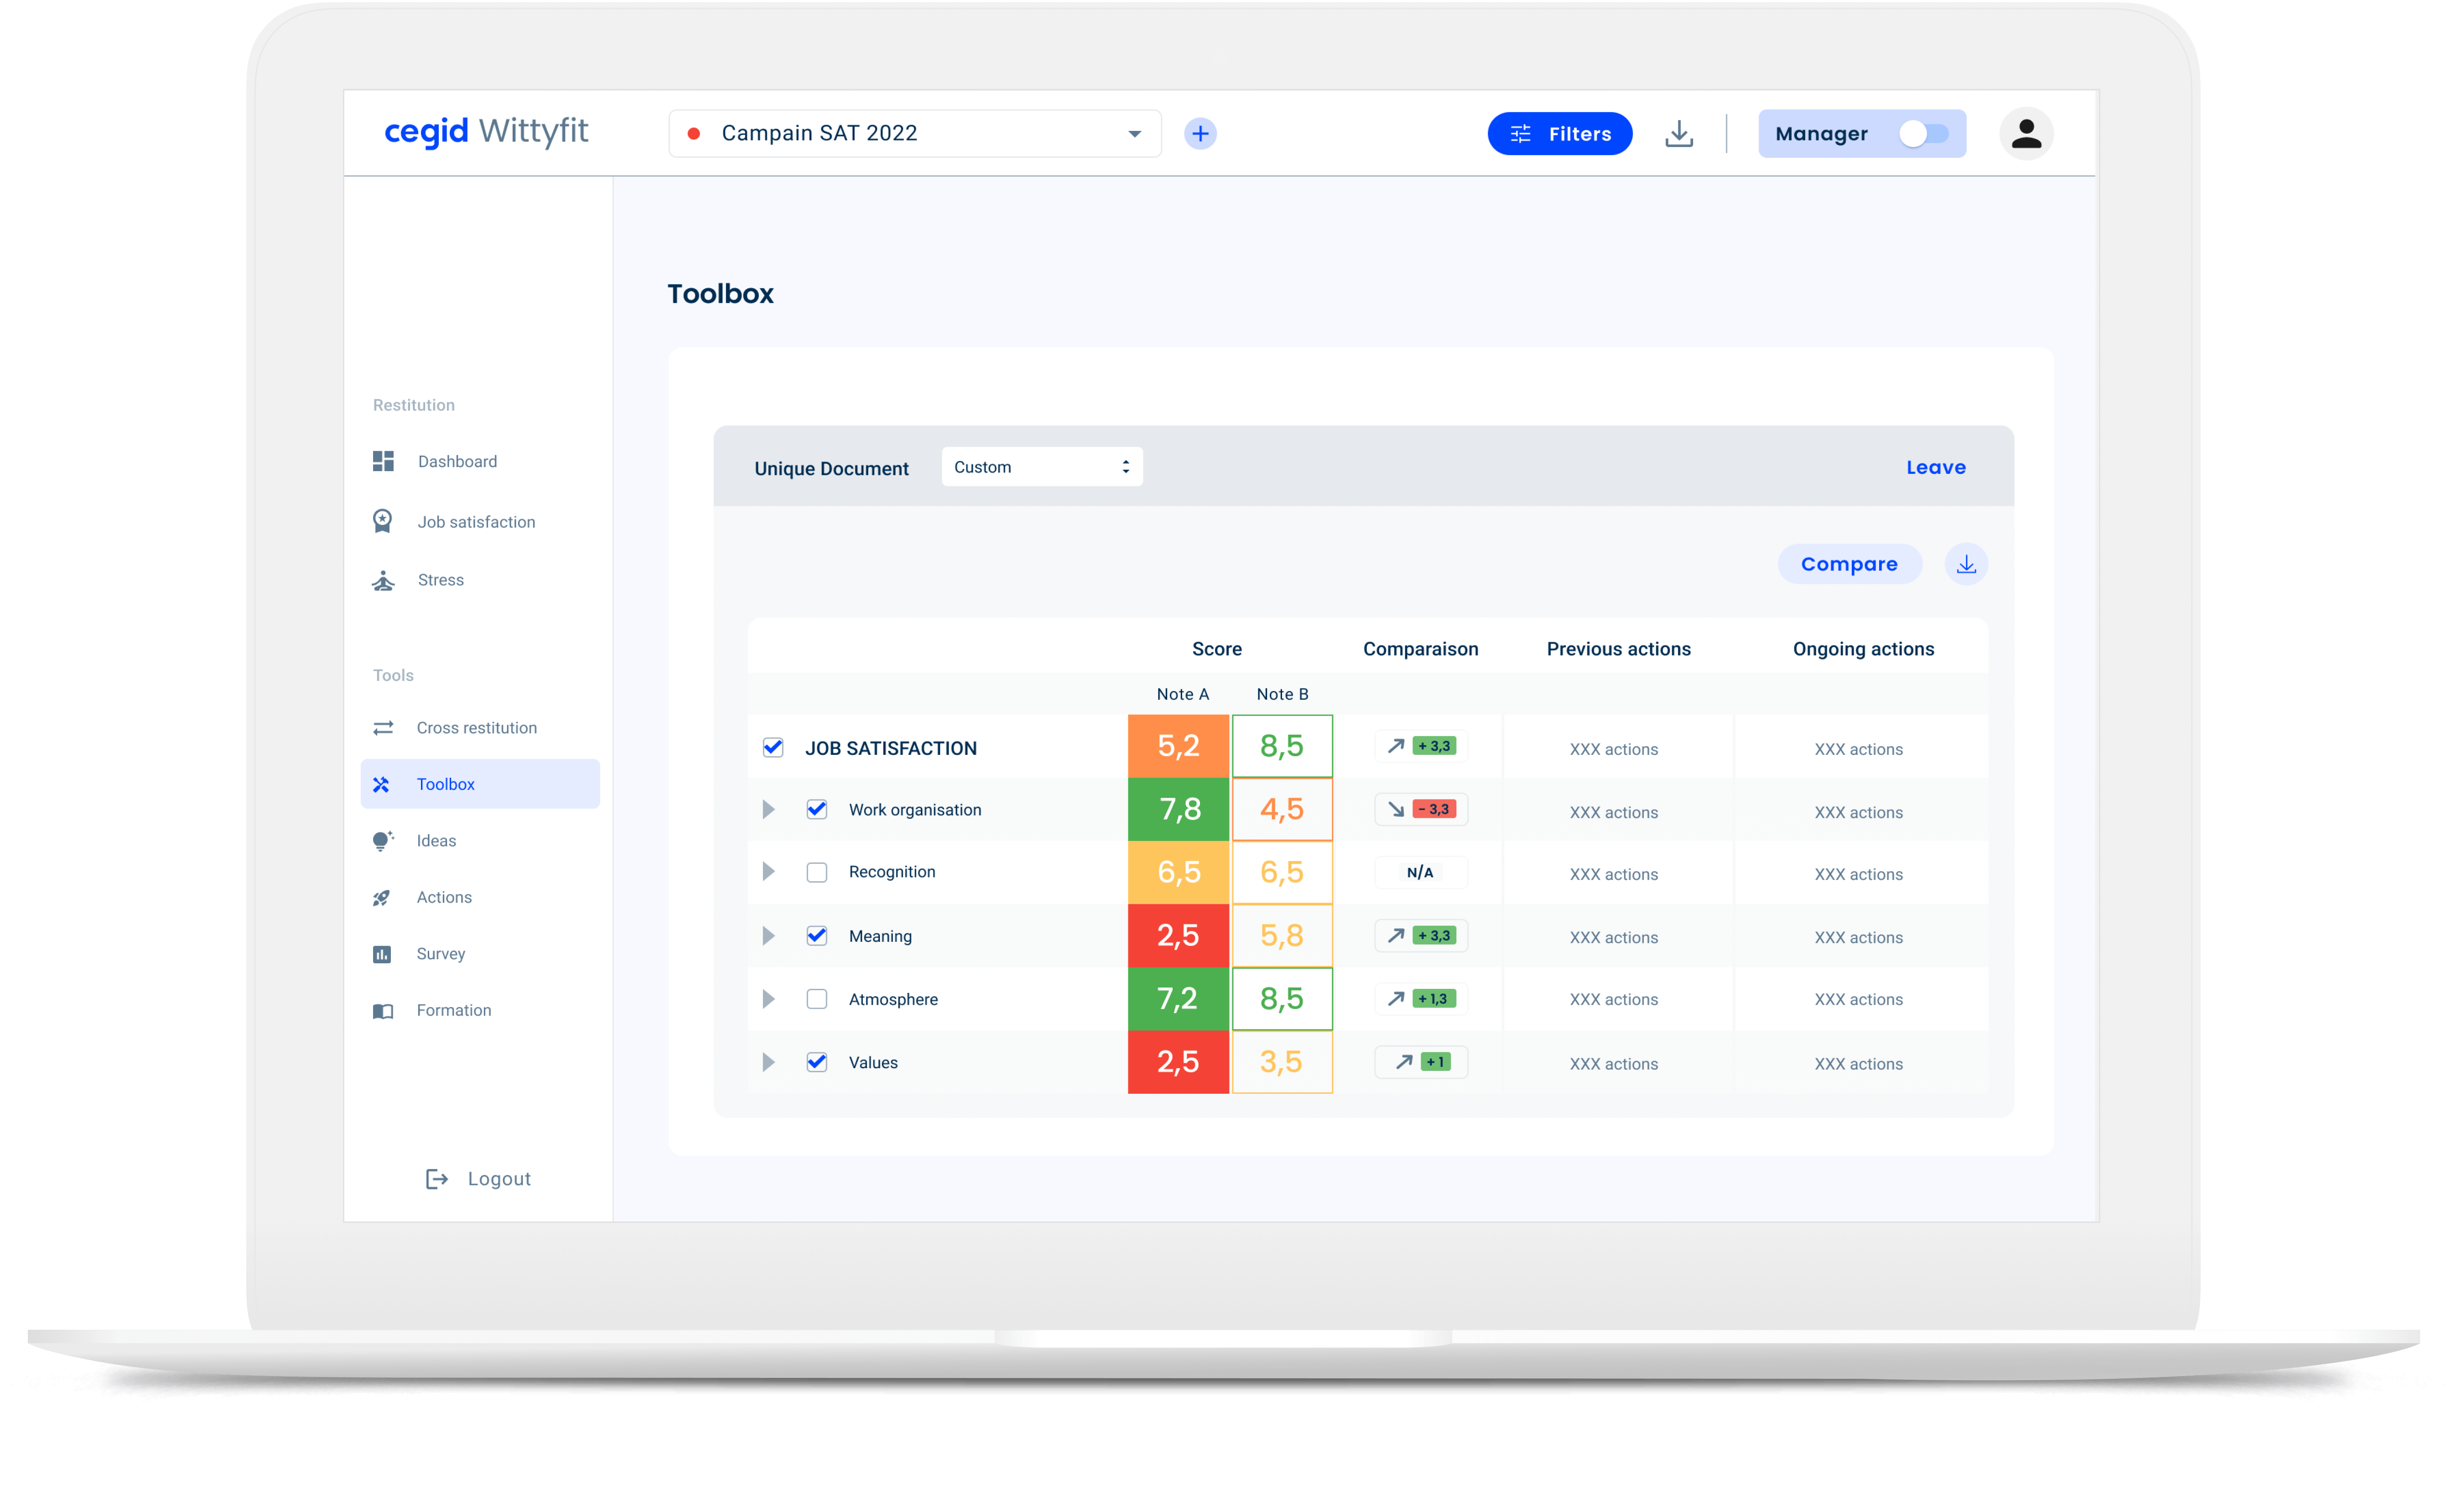Click the Survey chart icon

pyautogui.click(x=382, y=954)
